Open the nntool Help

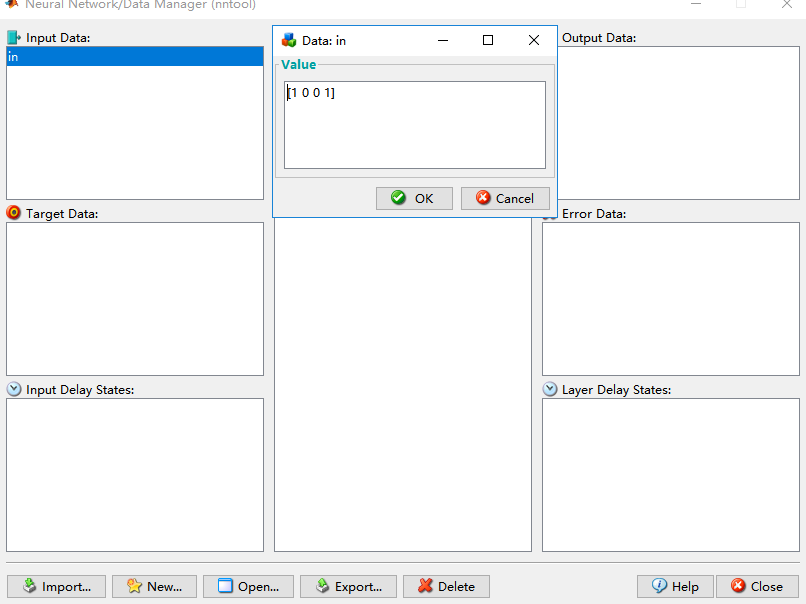click(x=675, y=586)
